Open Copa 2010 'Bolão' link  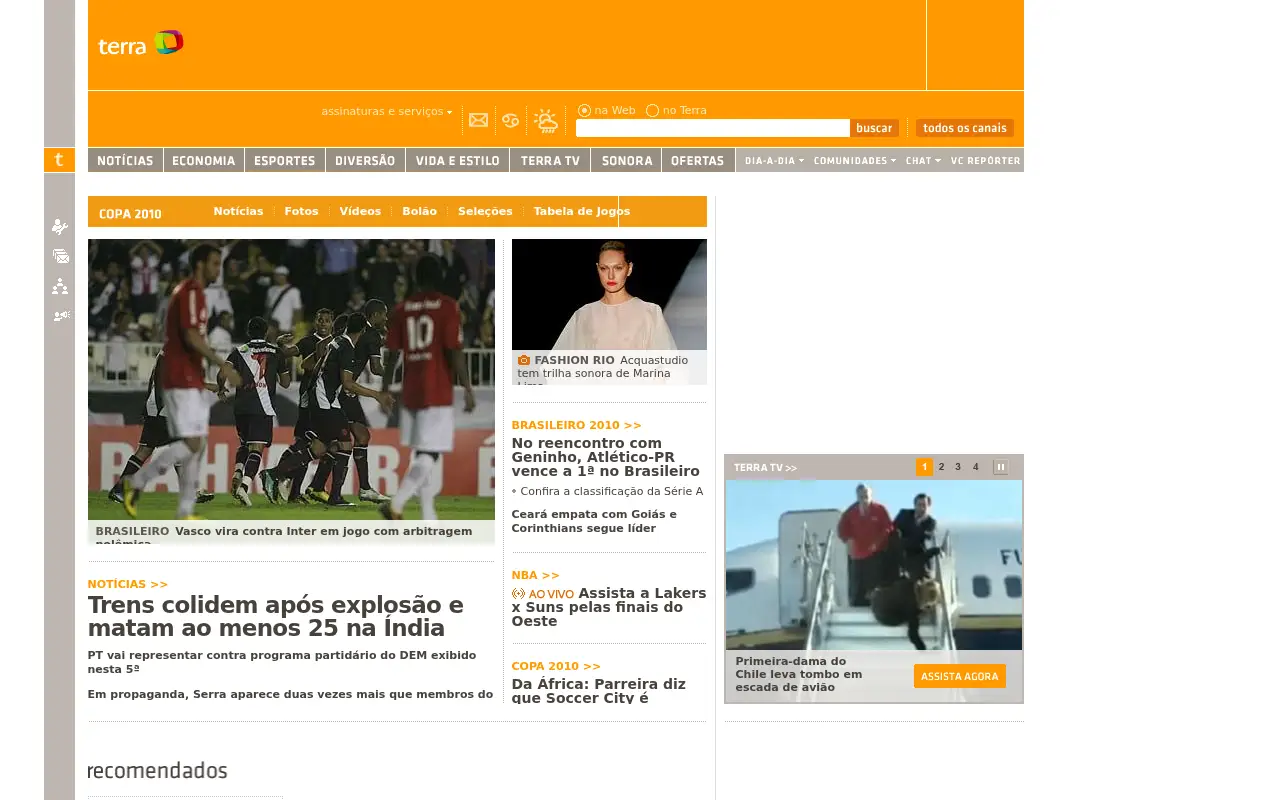[x=420, y=211]
